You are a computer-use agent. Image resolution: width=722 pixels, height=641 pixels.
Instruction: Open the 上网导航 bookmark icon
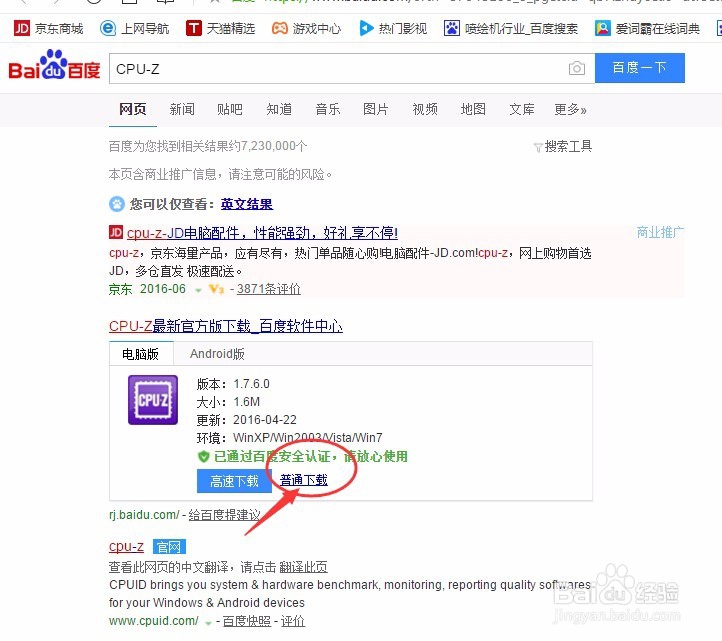tap(108, 29)
